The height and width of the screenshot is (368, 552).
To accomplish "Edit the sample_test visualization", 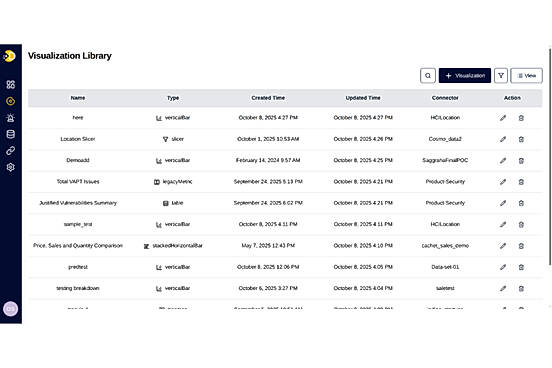I will coord(503,224).
